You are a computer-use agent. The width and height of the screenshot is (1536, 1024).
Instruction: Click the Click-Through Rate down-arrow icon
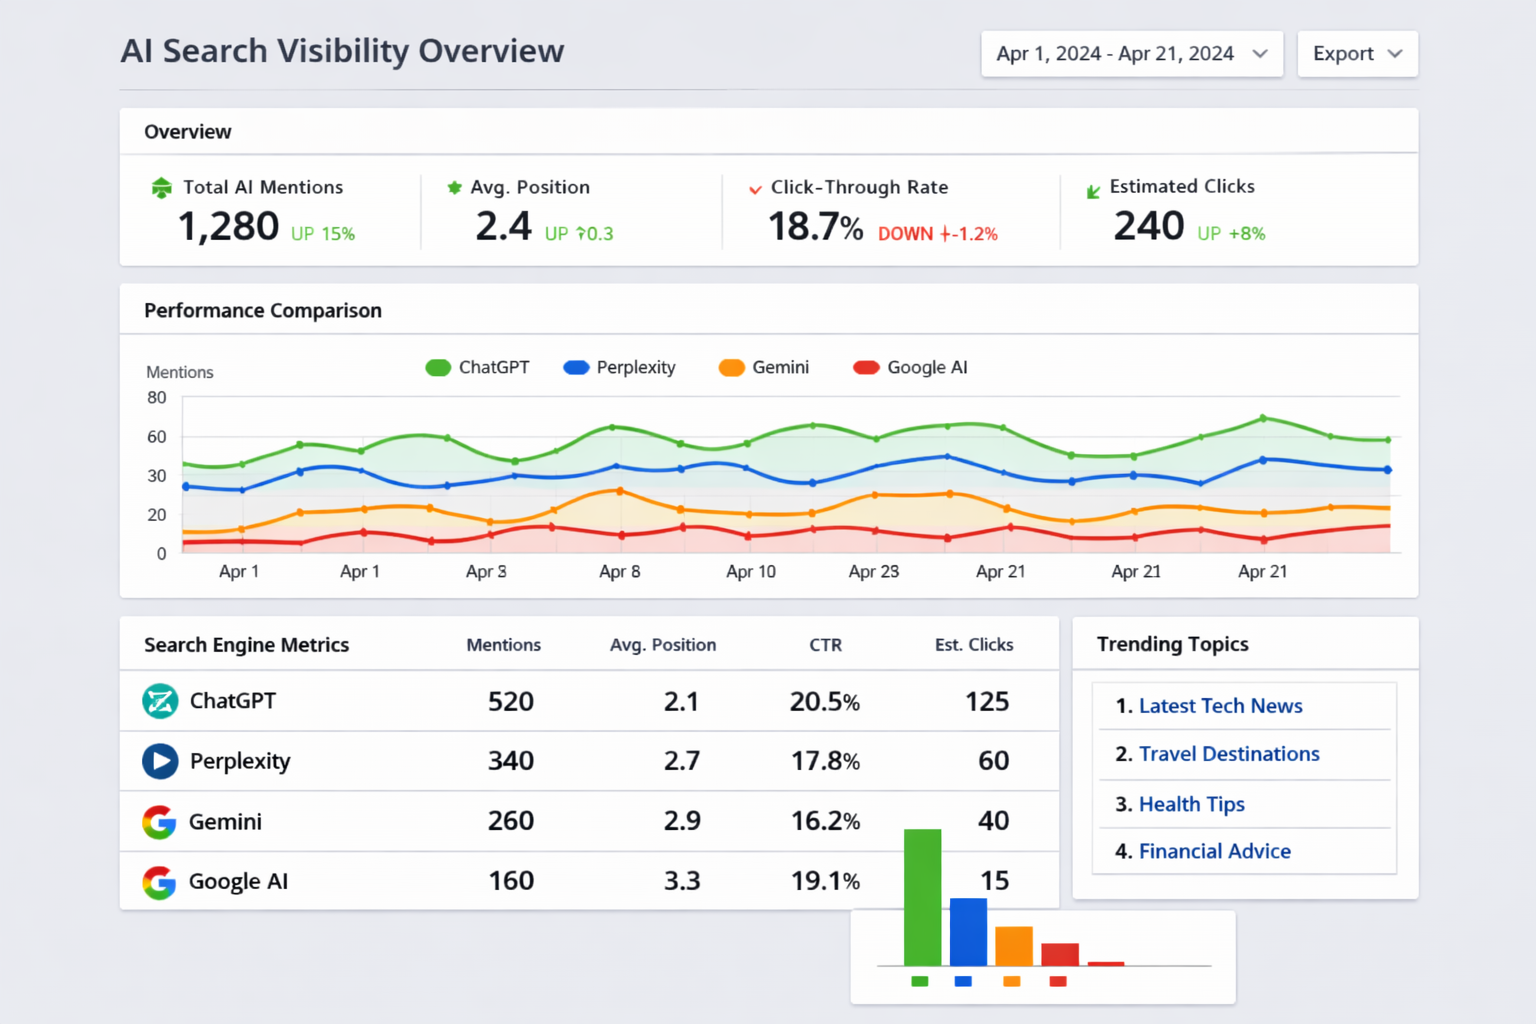(x=755, y=189)
